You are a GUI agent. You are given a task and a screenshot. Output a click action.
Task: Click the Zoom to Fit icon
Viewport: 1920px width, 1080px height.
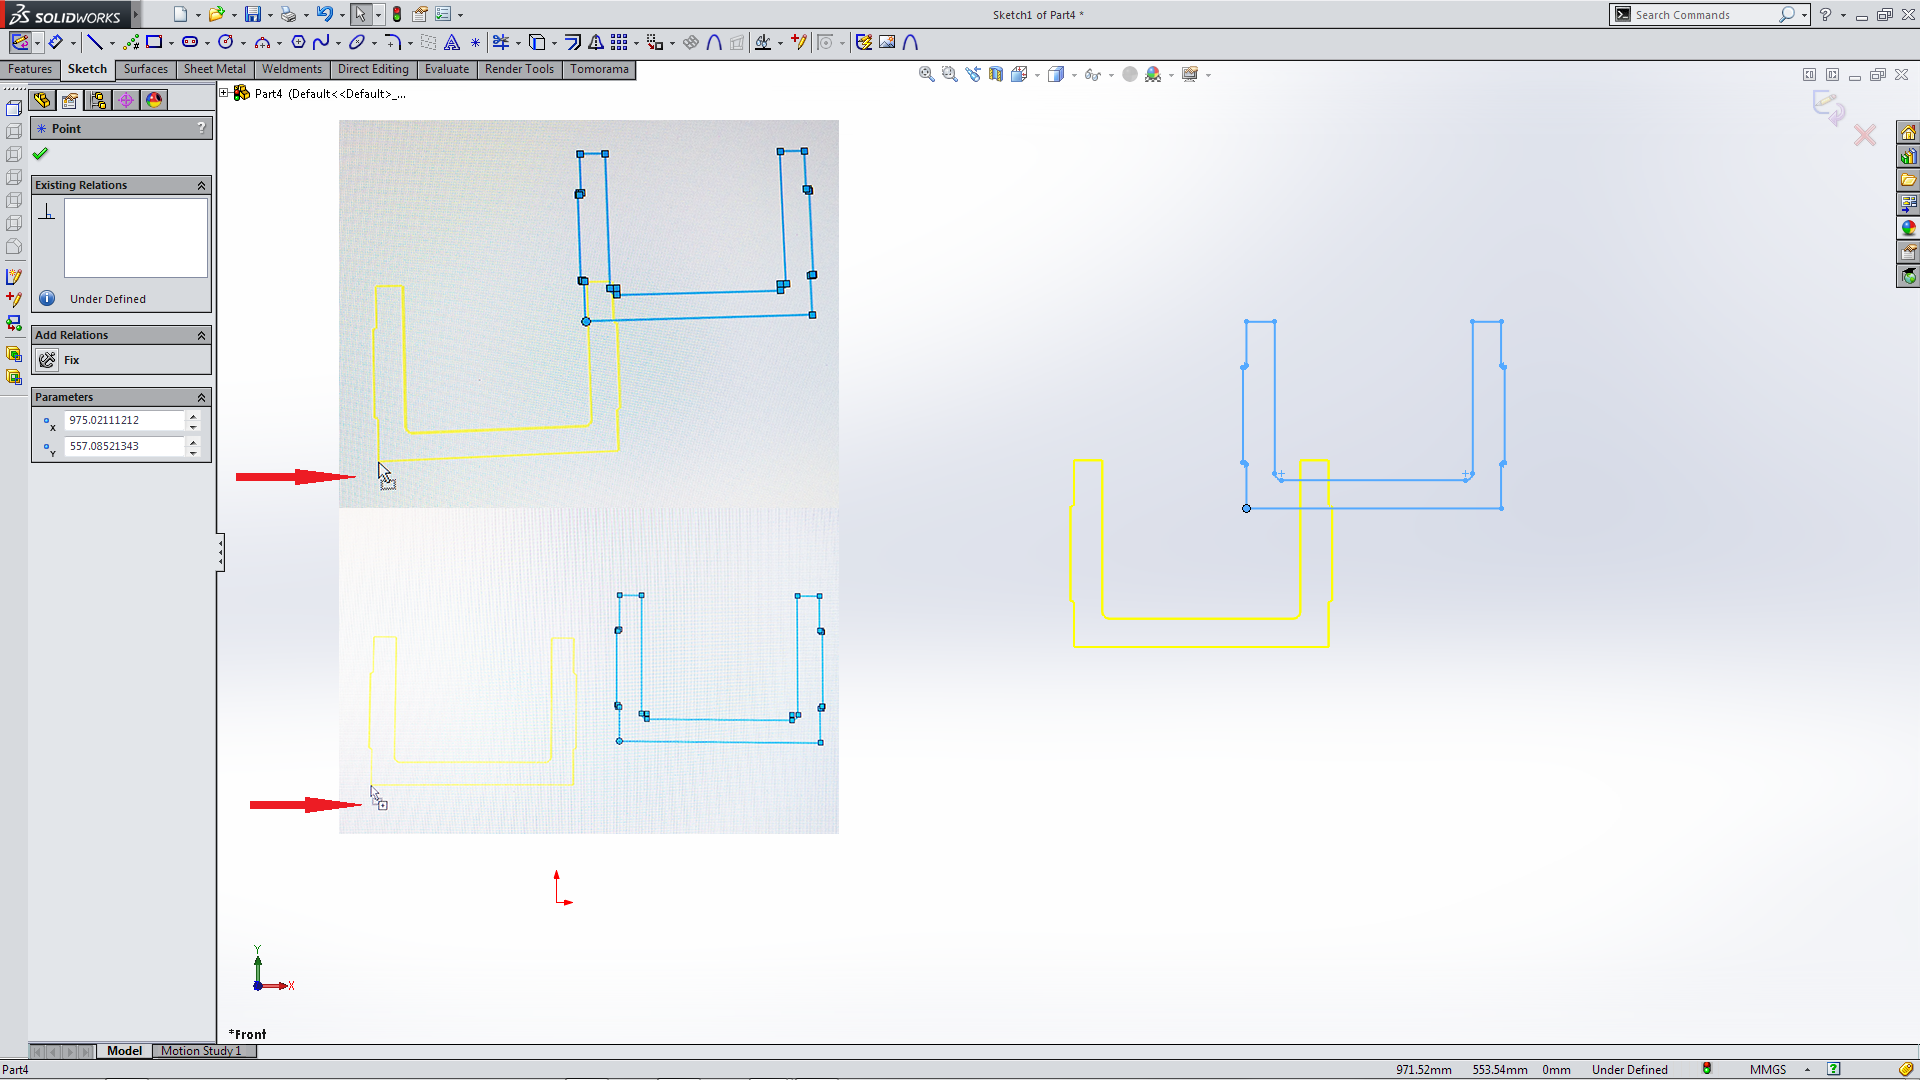(x=925, y=73)
